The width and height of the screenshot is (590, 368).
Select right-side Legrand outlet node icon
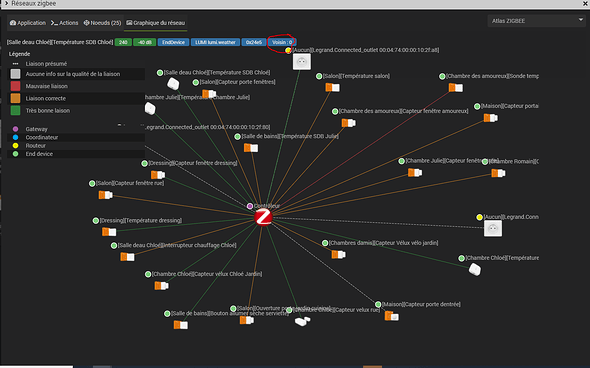pos(493,228)
